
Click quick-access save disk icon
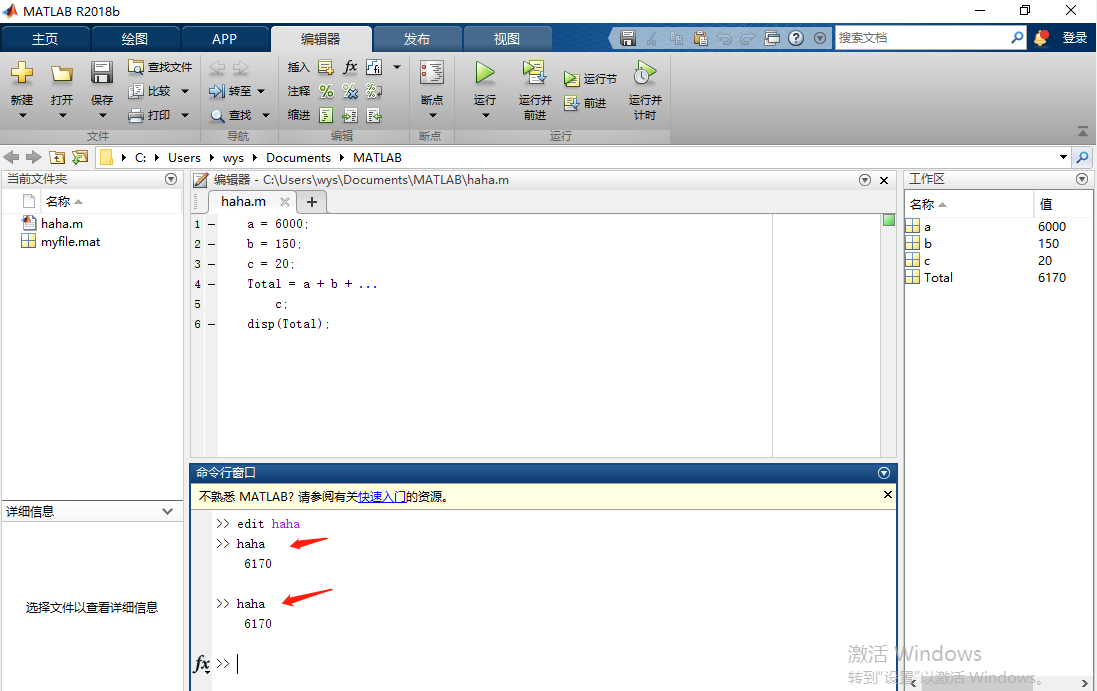coord(628,38)
